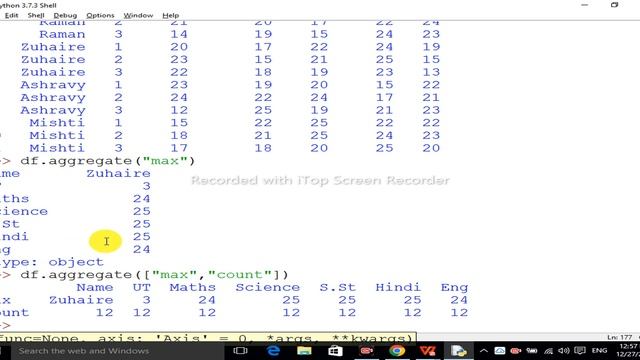Screen dimensions: 640x360
Task: Open the Options menu
Action: coord(100,15)
